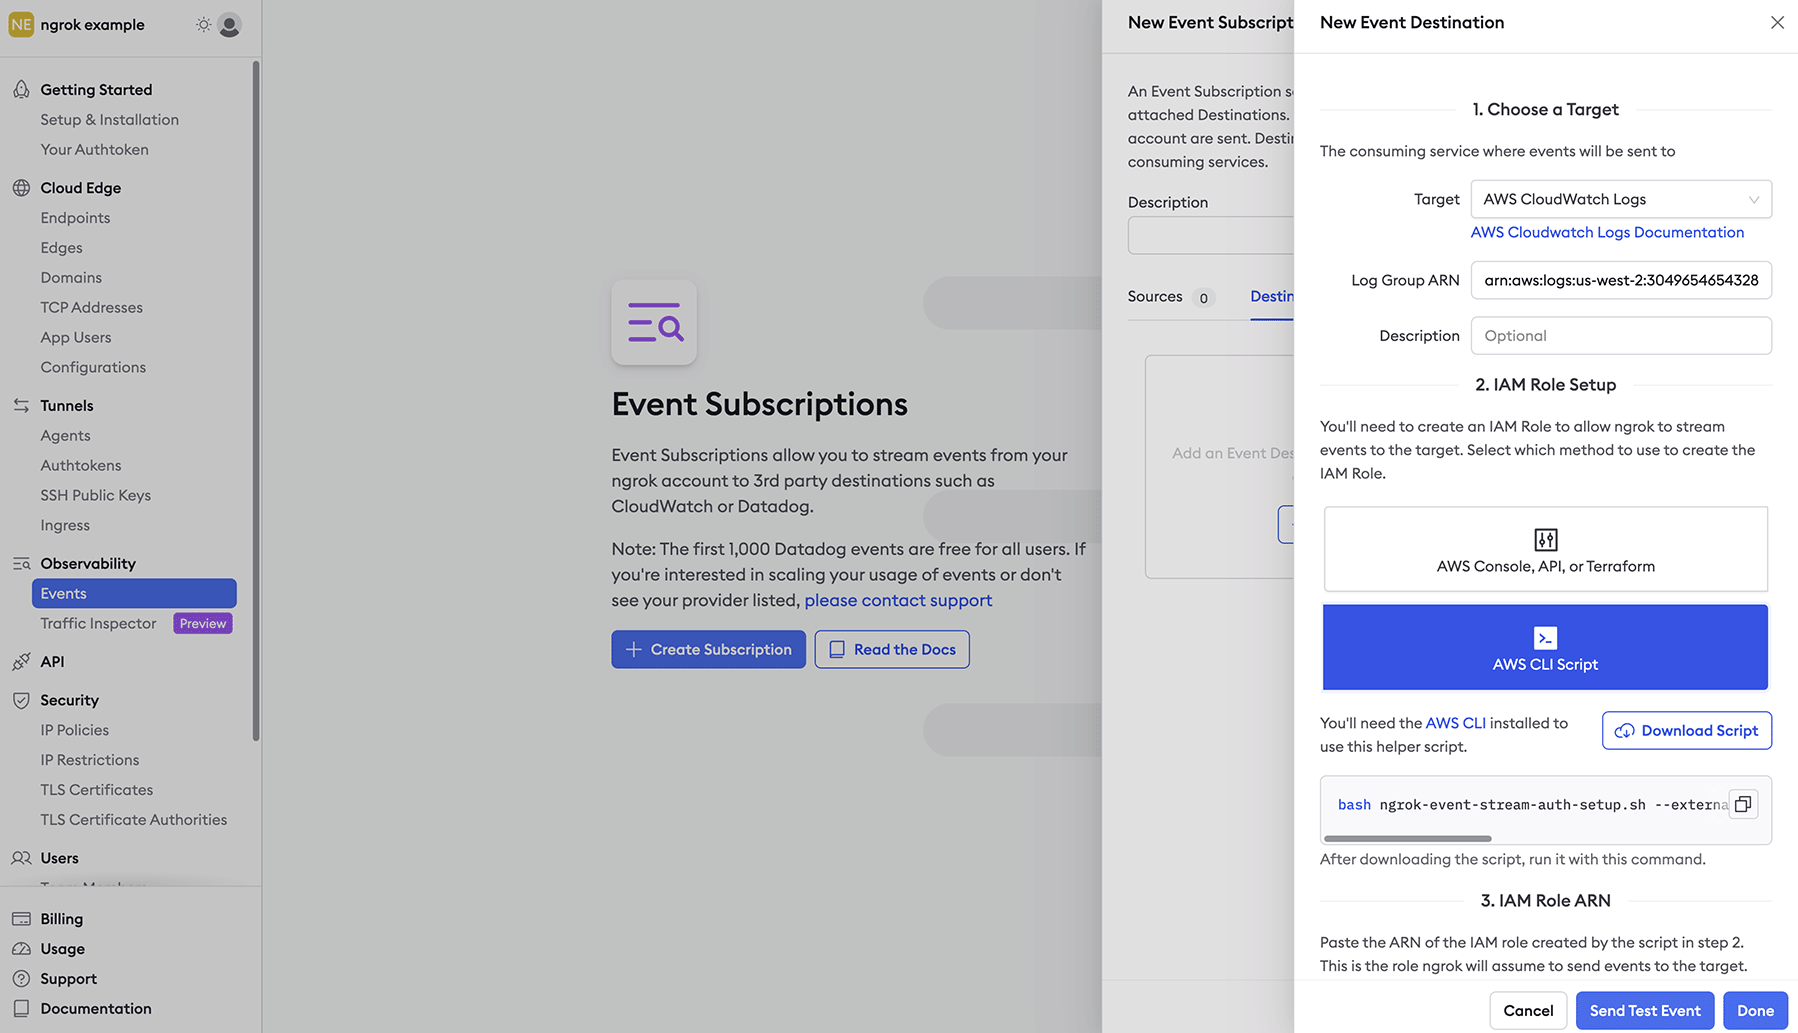Click the Log Group ARN input field

coord(1621,280)
